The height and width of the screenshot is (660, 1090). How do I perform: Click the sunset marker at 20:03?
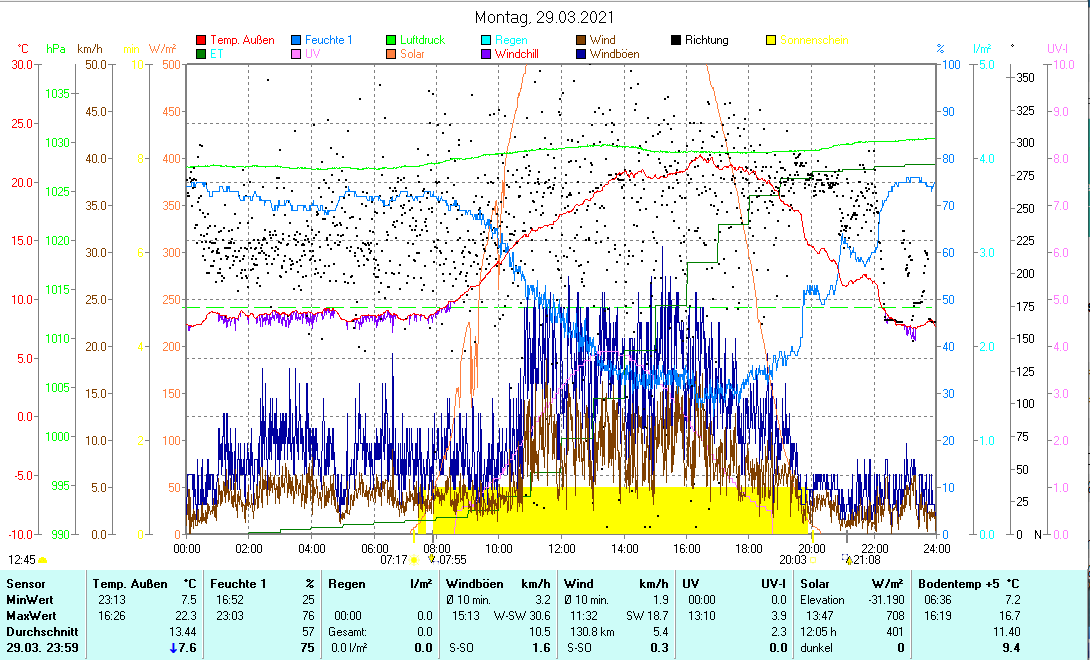point(812,560)
